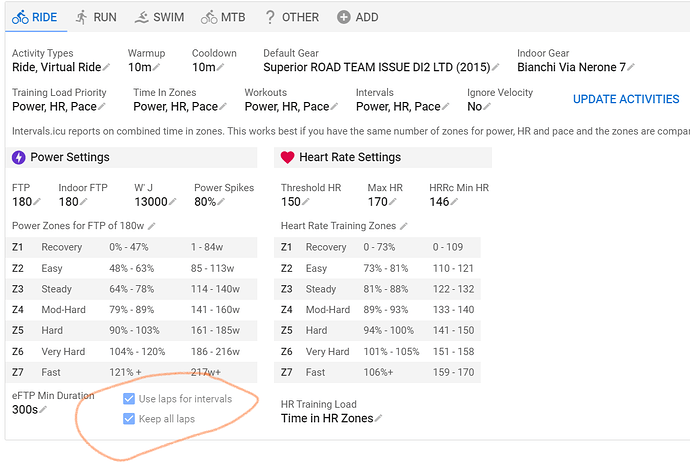This screenshot has width=690, height=463.
Task: Edit HR Training Load Time in HR Zones
Action: point(378,418)
